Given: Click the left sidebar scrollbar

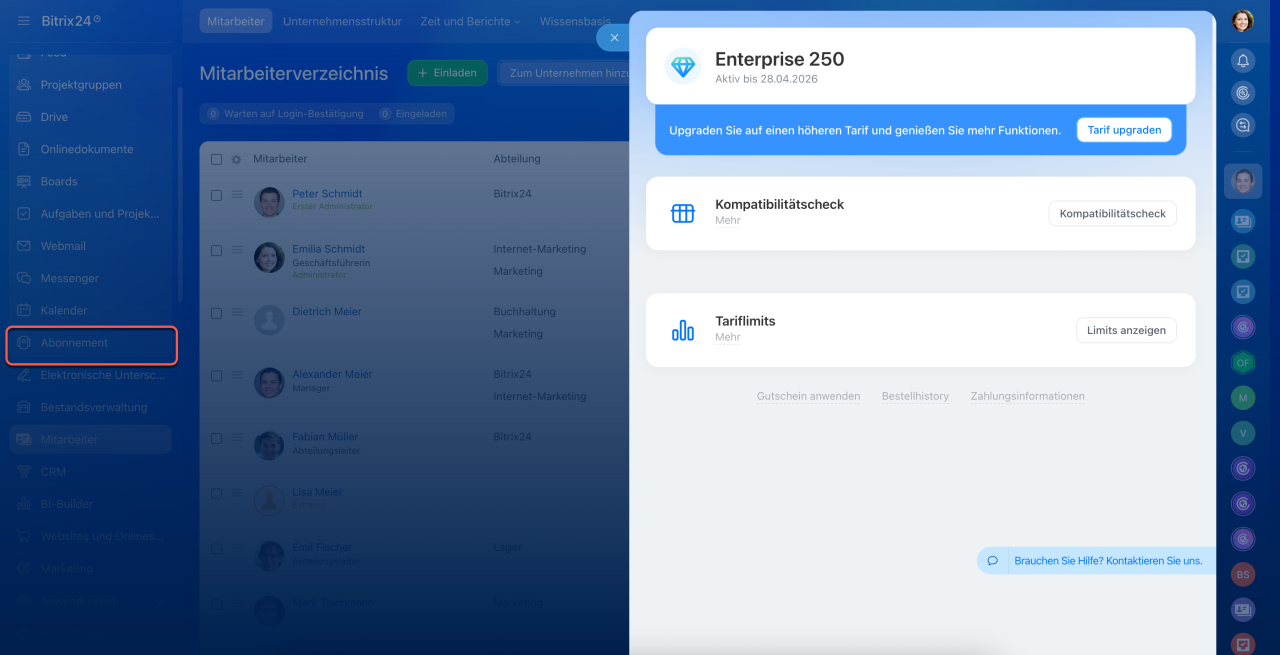Looking at the screenshot, I should (180, 195).
